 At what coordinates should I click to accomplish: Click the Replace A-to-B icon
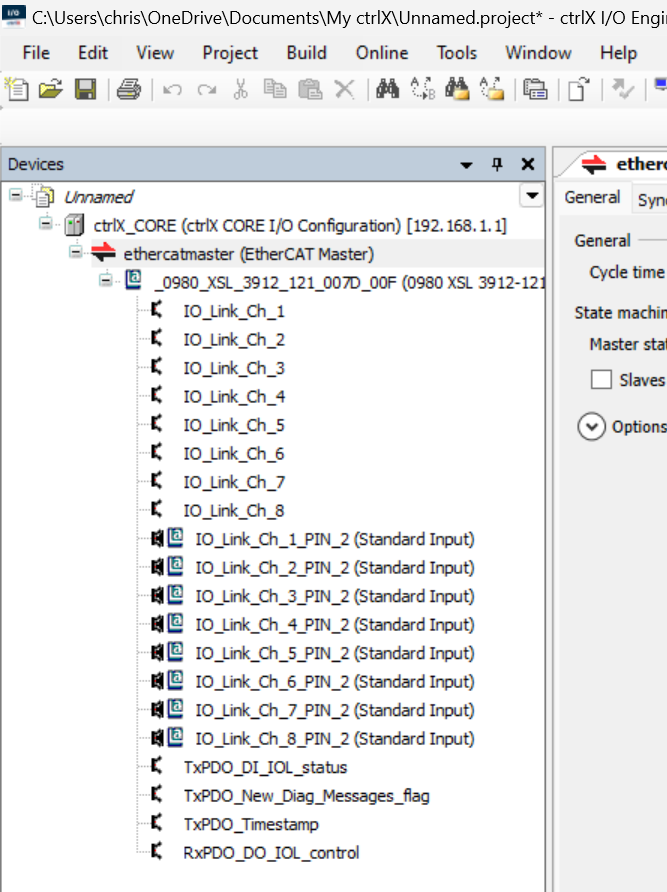pos(423,89)
